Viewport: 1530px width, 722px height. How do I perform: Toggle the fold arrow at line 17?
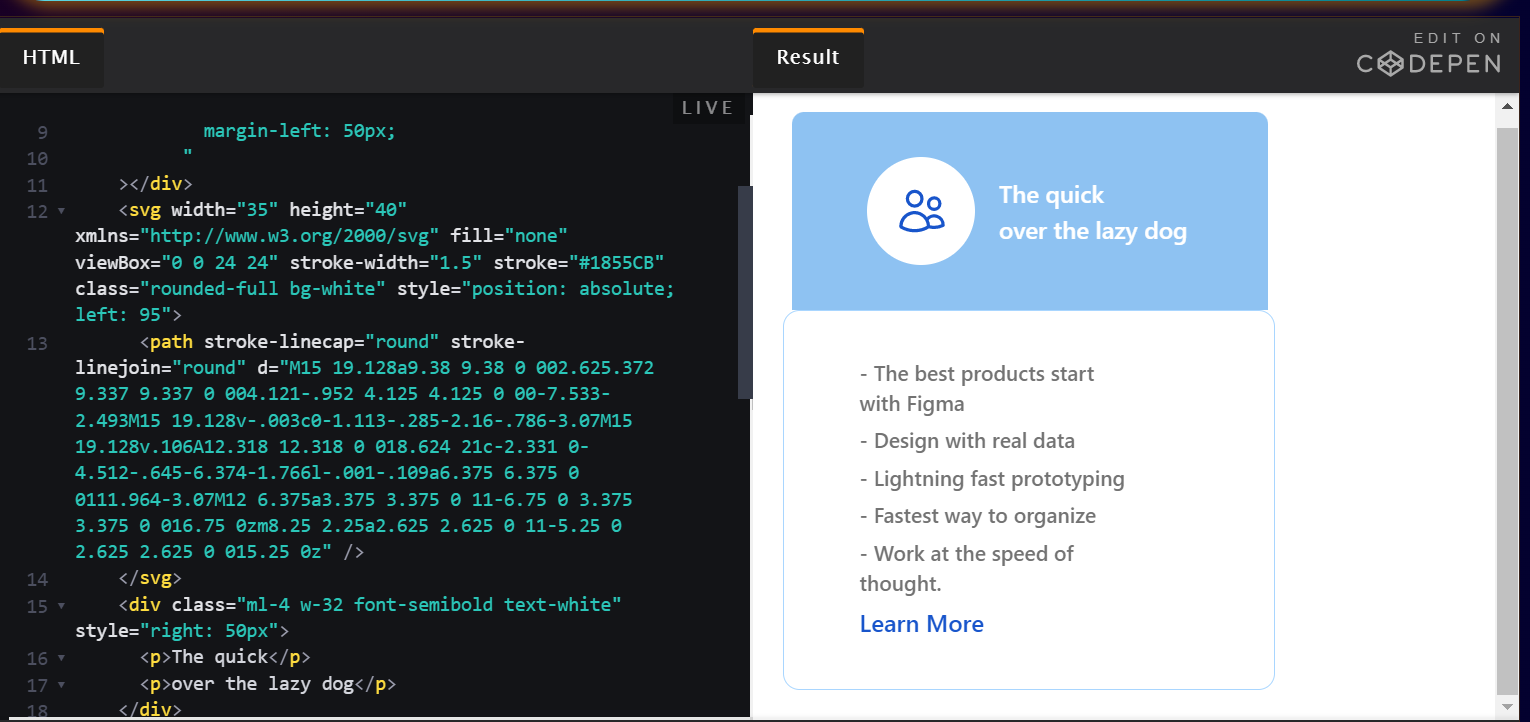click(61, 685)
